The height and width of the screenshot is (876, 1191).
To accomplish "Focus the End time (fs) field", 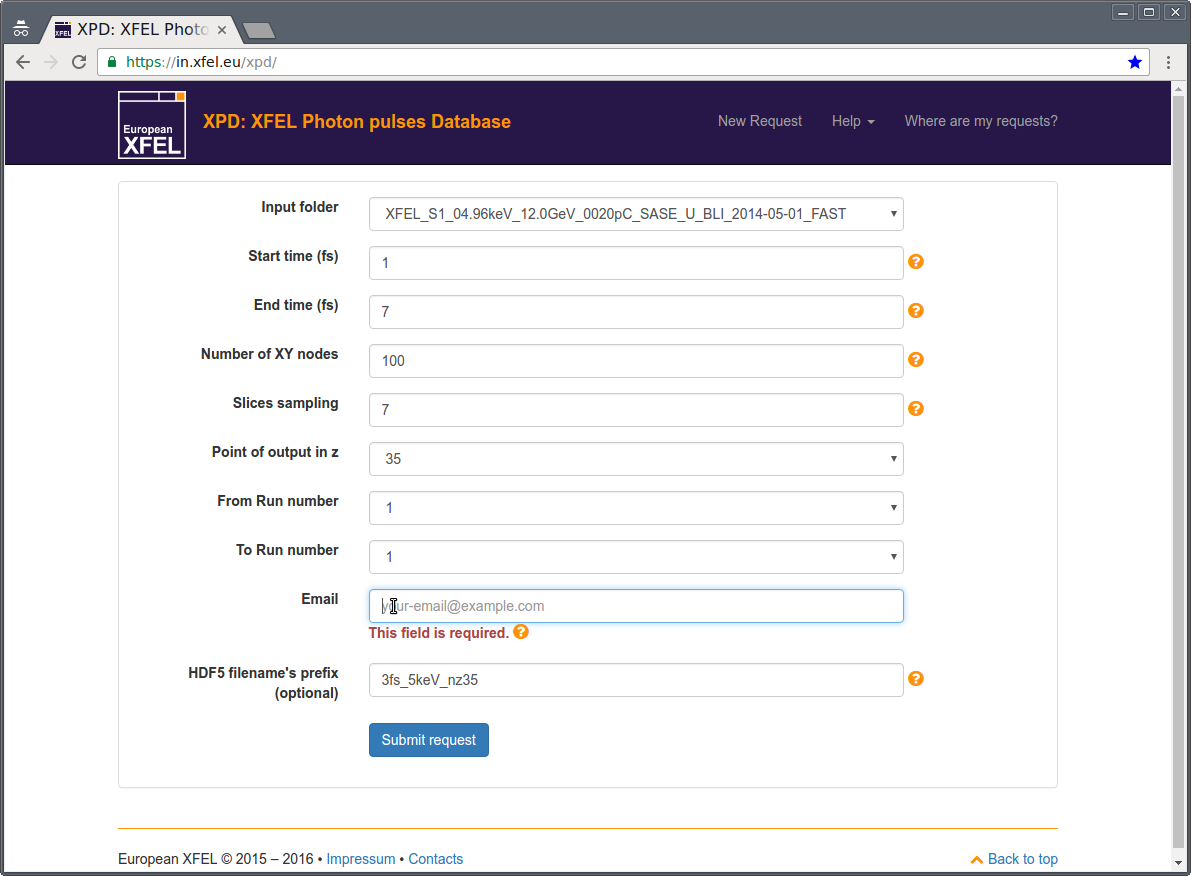I will tap(636, 312).
